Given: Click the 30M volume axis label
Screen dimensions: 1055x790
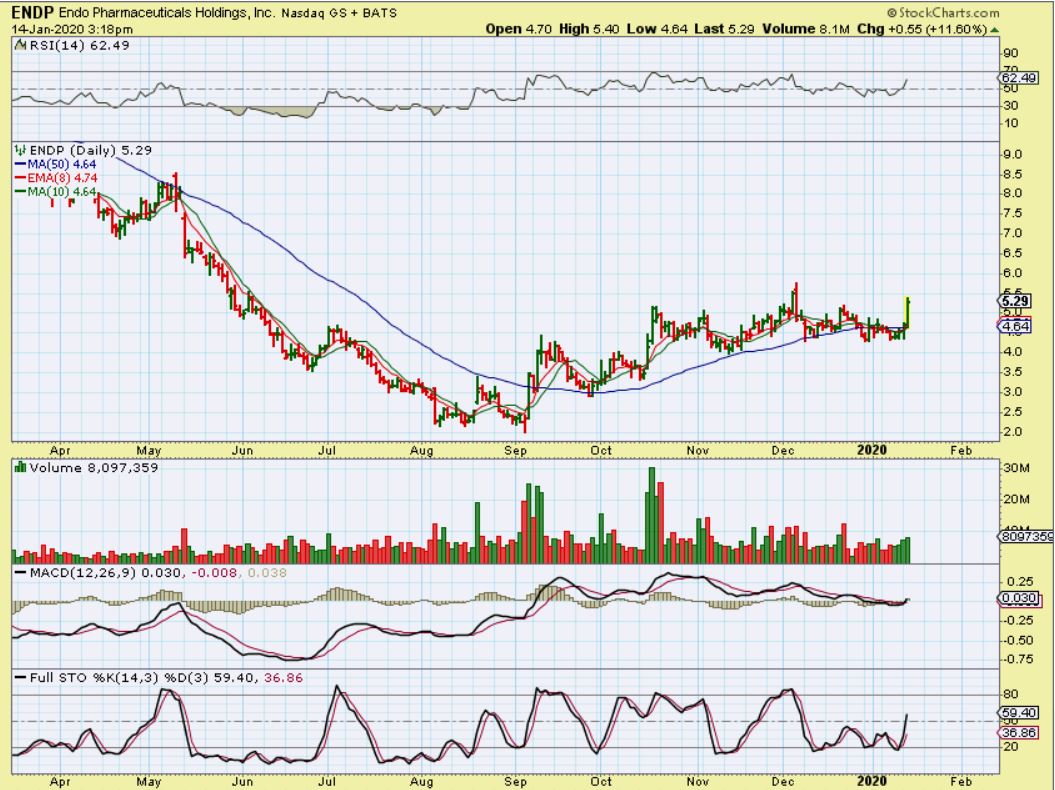Looking at the screenshot, I should pyautogui.click(x=1017, y=468).
